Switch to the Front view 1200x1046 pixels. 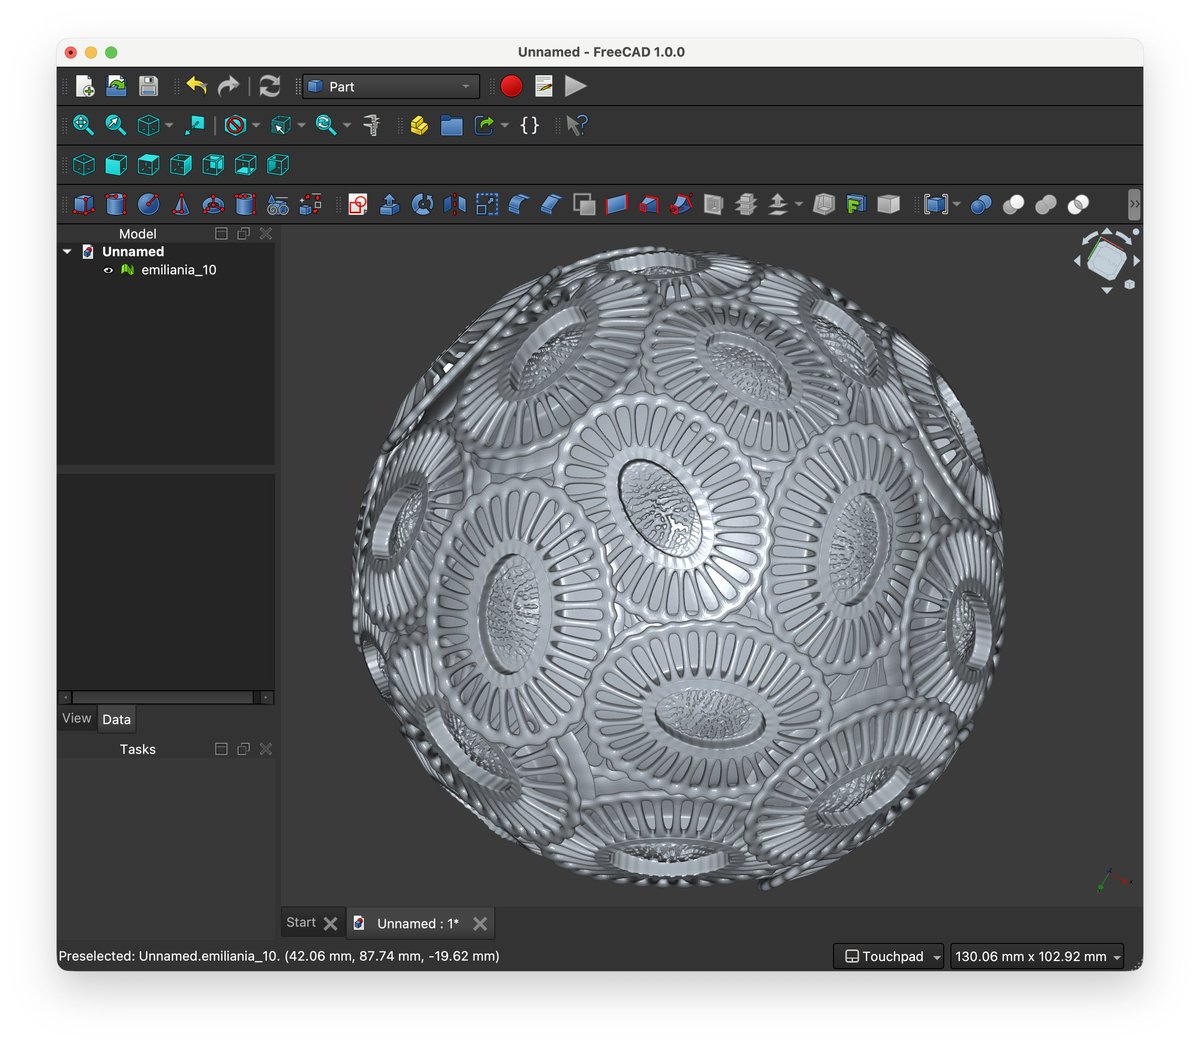pos(116,165)
